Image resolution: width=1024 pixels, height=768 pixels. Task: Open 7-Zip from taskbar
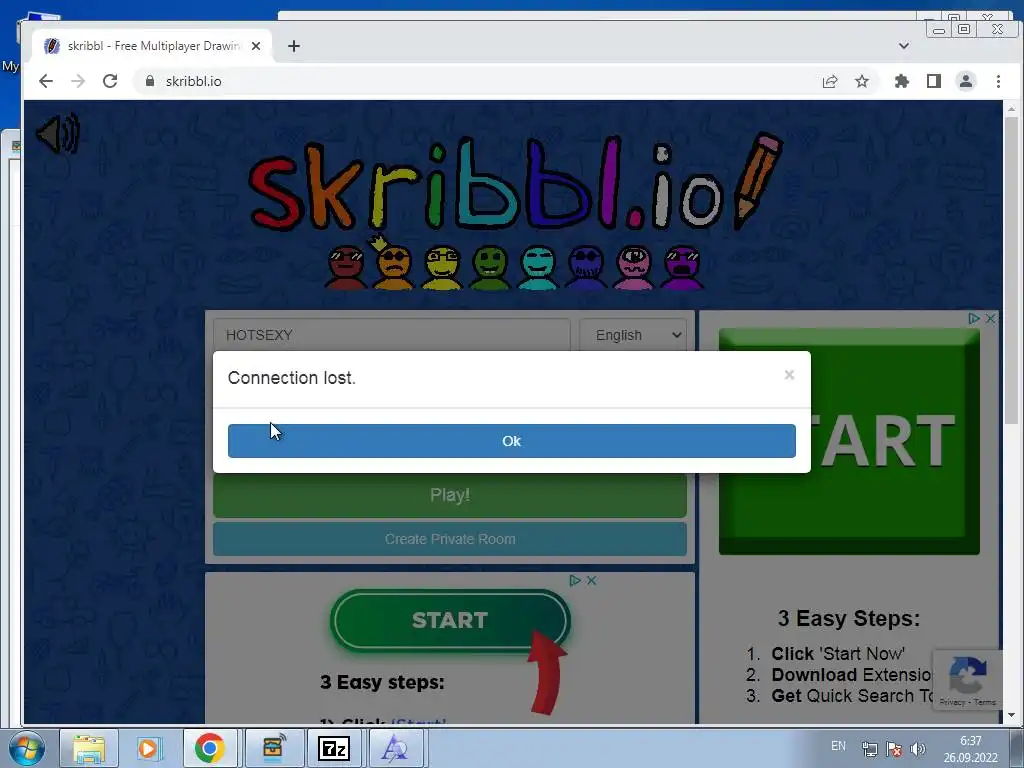[334, 748]
